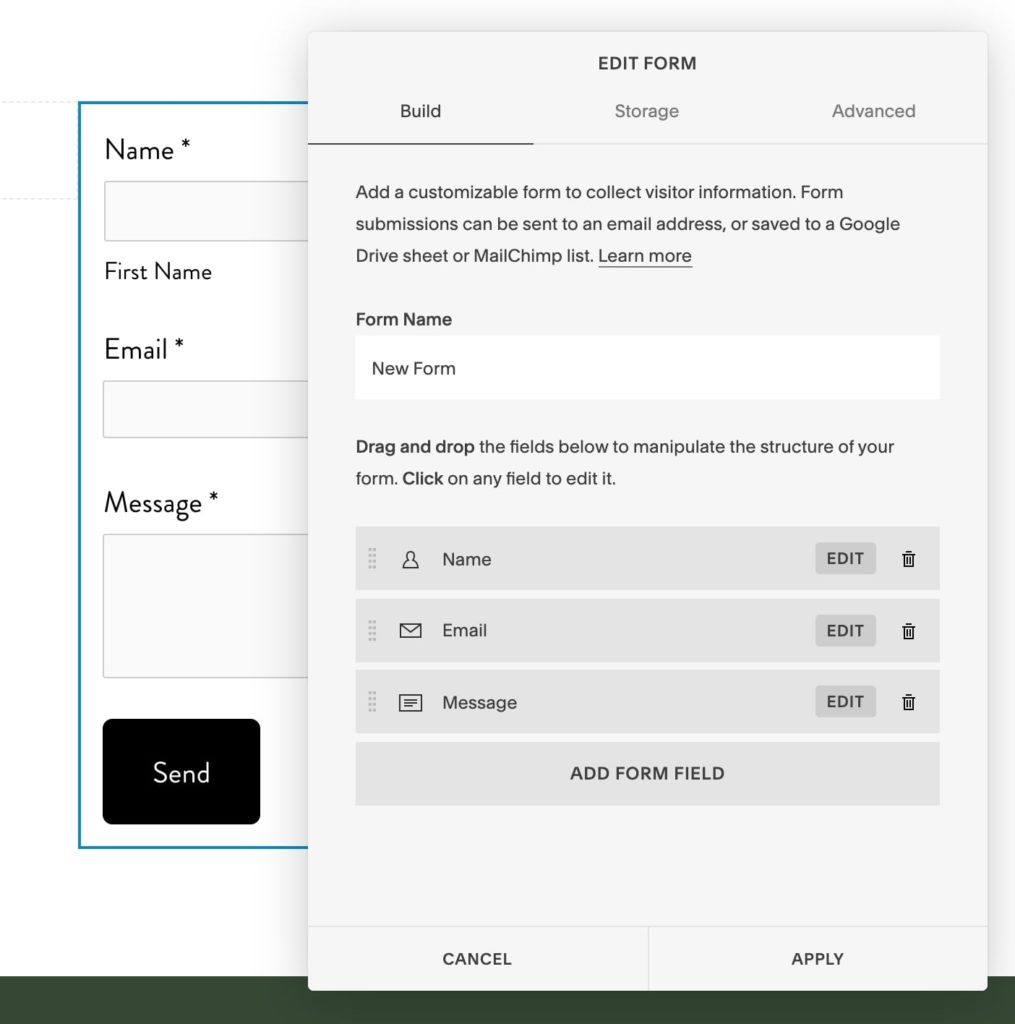Viewport: 1015px width, 1024px height.
Task: Select the Message field row label
Action: [479, 702]
